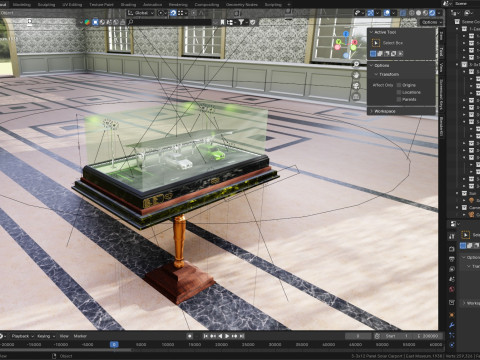Toggle viewport overlays button
480x360 pixels.
[387, 13]
